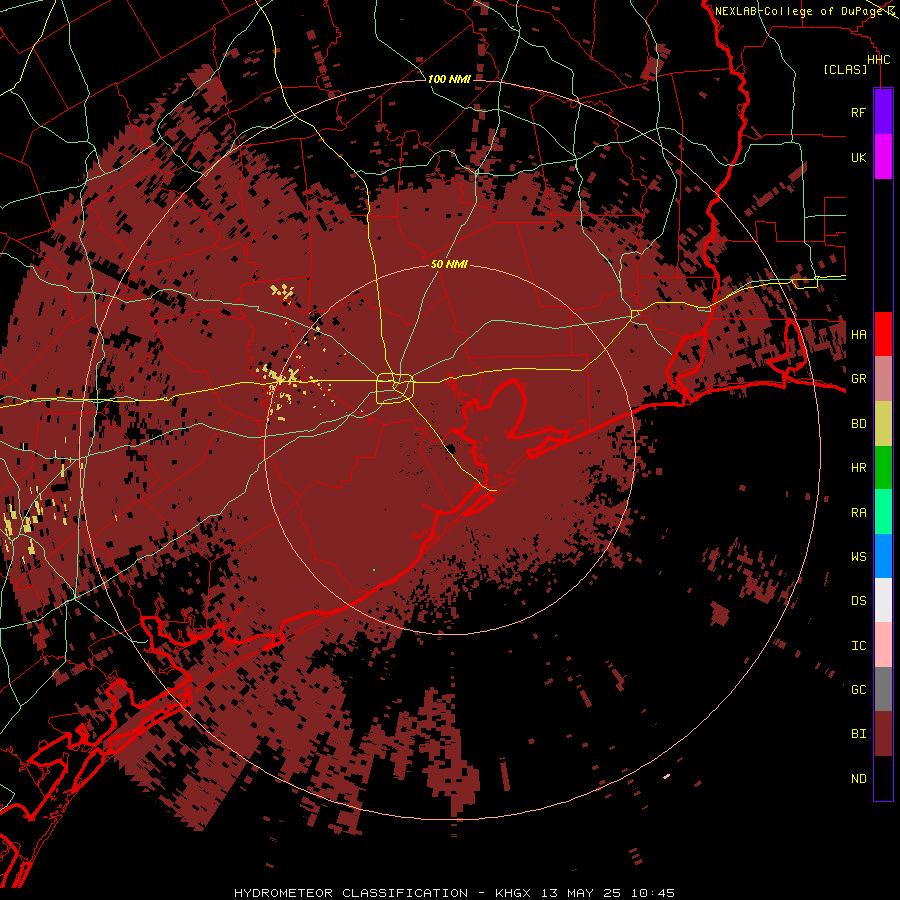This screenshot has width=900, height=900.
Task: Click the blue WS legend swatch
Action: tap(883, 556)
